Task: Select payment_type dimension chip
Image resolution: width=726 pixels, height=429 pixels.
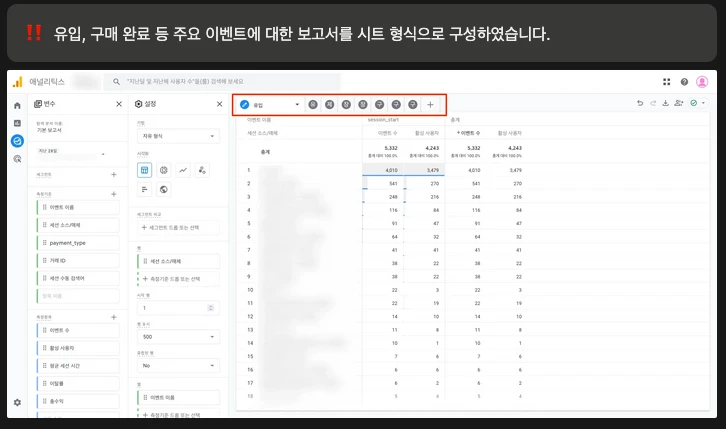Action: click(78, 243)
